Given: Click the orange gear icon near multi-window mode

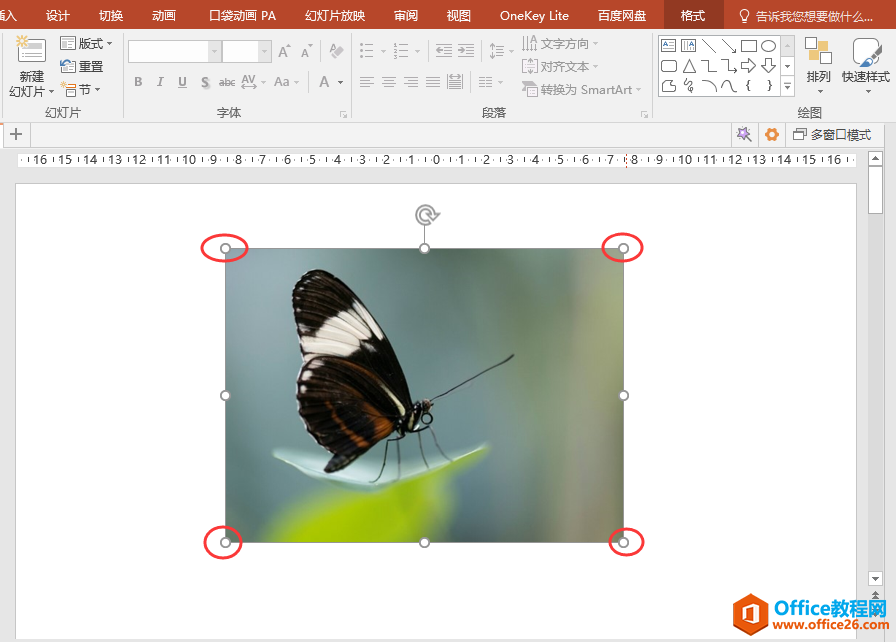Looking at the screenshot, I should coord(771,134).
